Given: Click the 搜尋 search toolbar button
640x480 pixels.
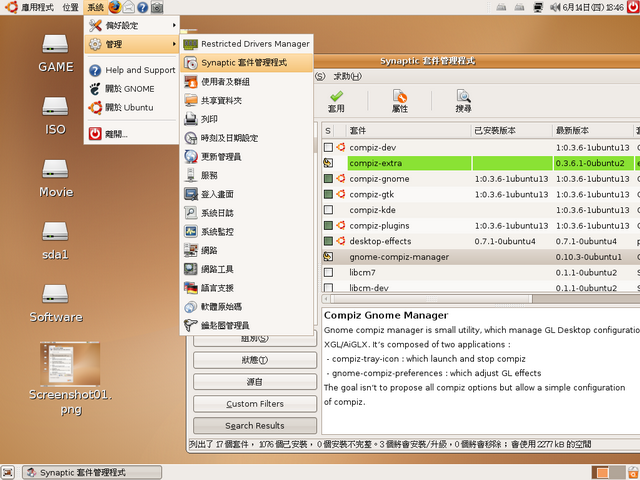Looking at the screenshot, I should (463, 101).
